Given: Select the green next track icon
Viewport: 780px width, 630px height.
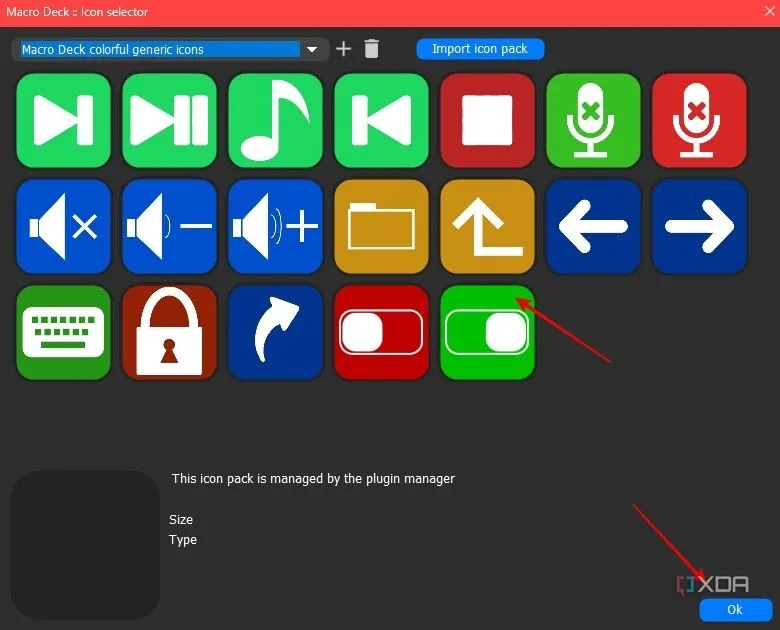Looking at the screenshot, I should coord(63,120).
